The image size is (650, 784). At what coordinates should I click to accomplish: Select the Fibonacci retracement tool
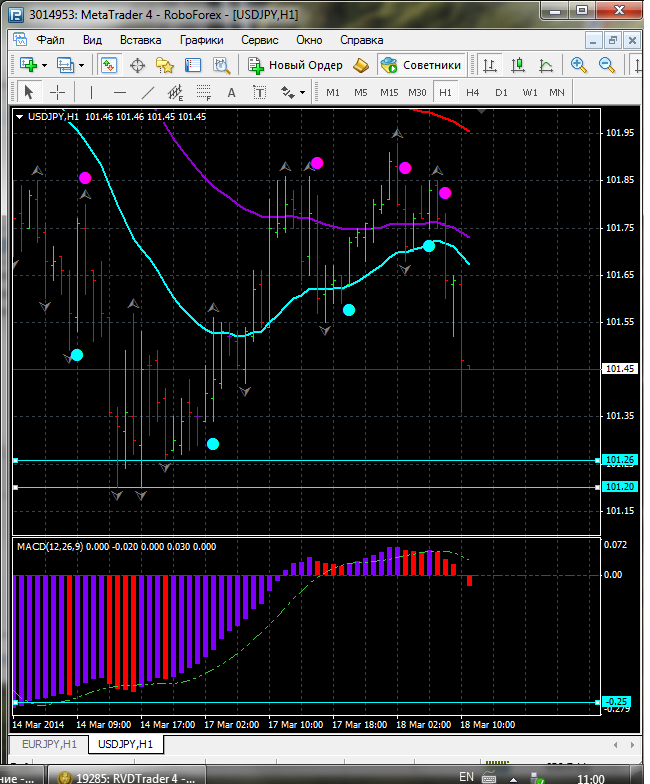[206, 92]
